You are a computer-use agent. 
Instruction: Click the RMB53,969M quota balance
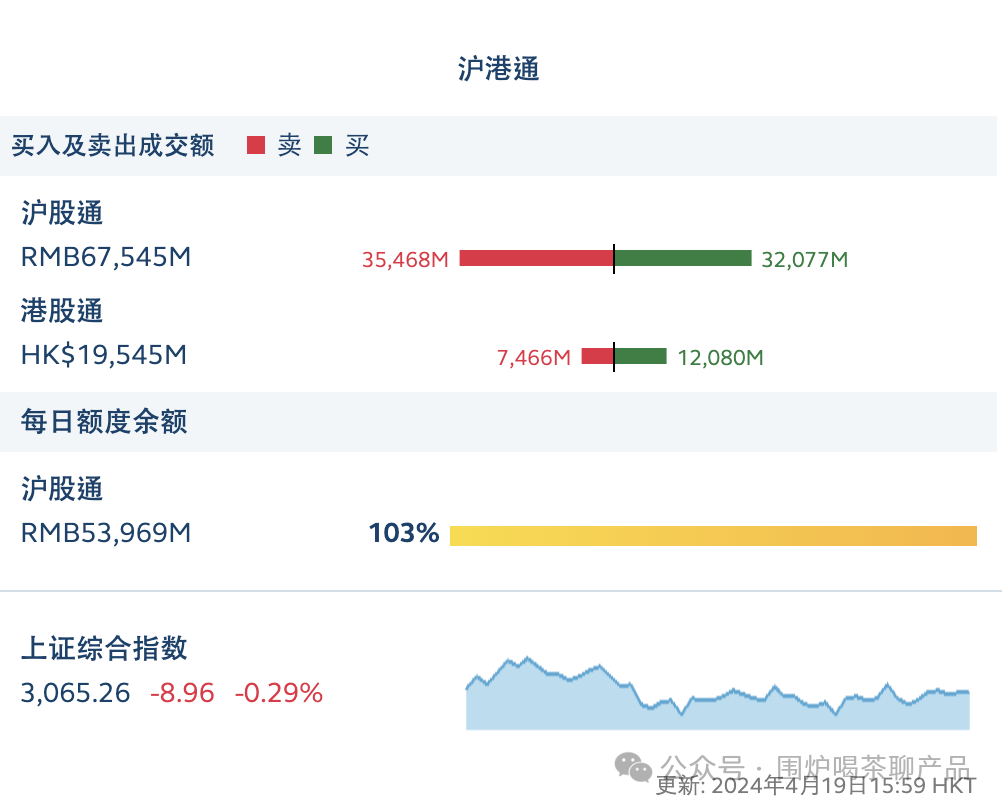point(106,533)
